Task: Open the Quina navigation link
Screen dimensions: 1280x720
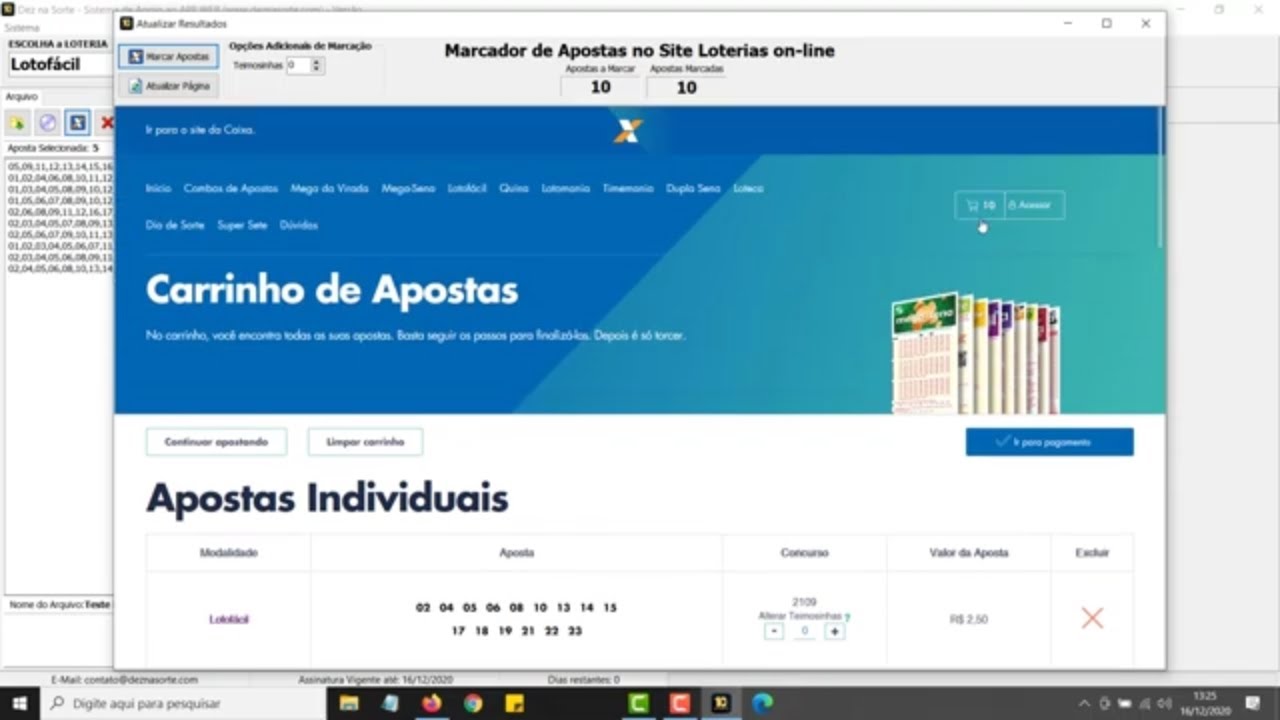Action: [x=514, y=188]
